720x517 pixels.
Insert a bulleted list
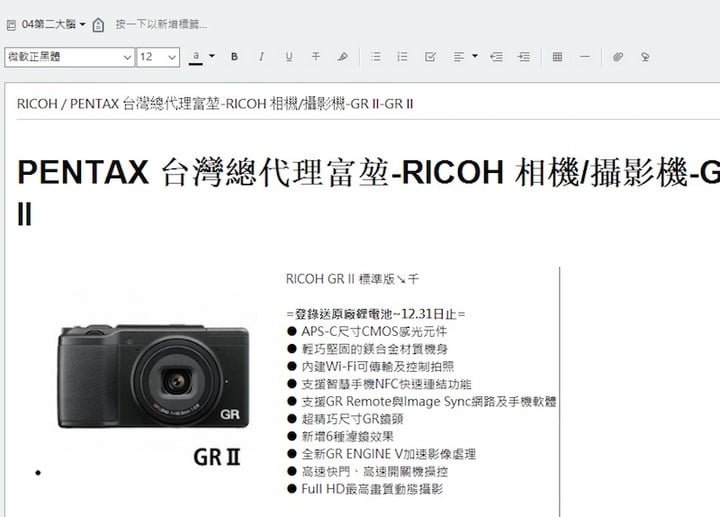375,57
